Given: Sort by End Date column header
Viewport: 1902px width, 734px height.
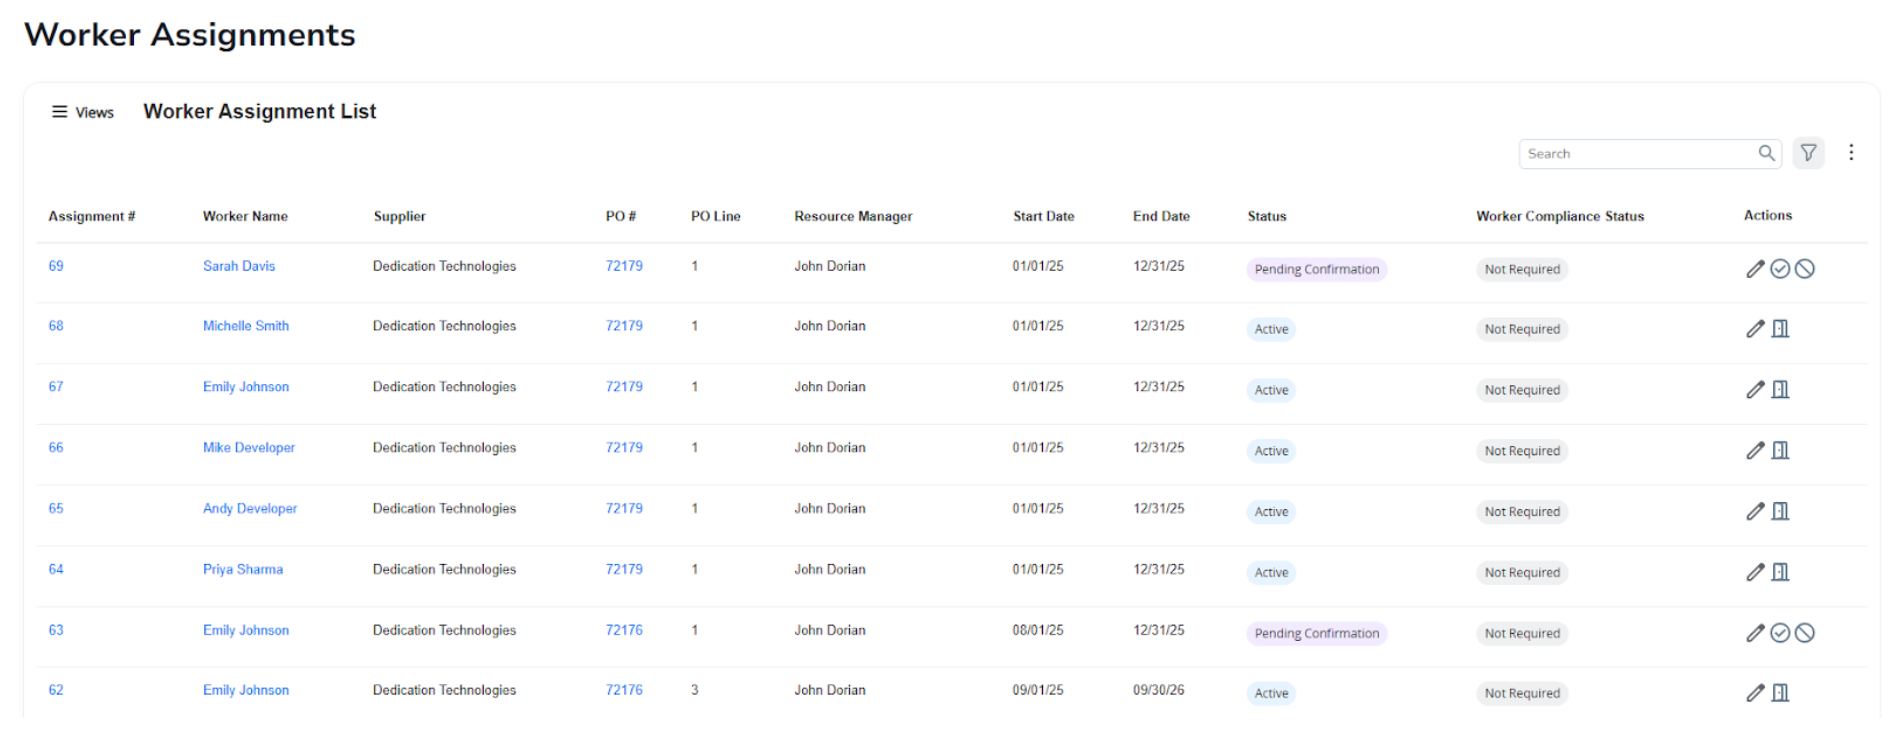Looking at the screenshot, I should coord(1161,217).
